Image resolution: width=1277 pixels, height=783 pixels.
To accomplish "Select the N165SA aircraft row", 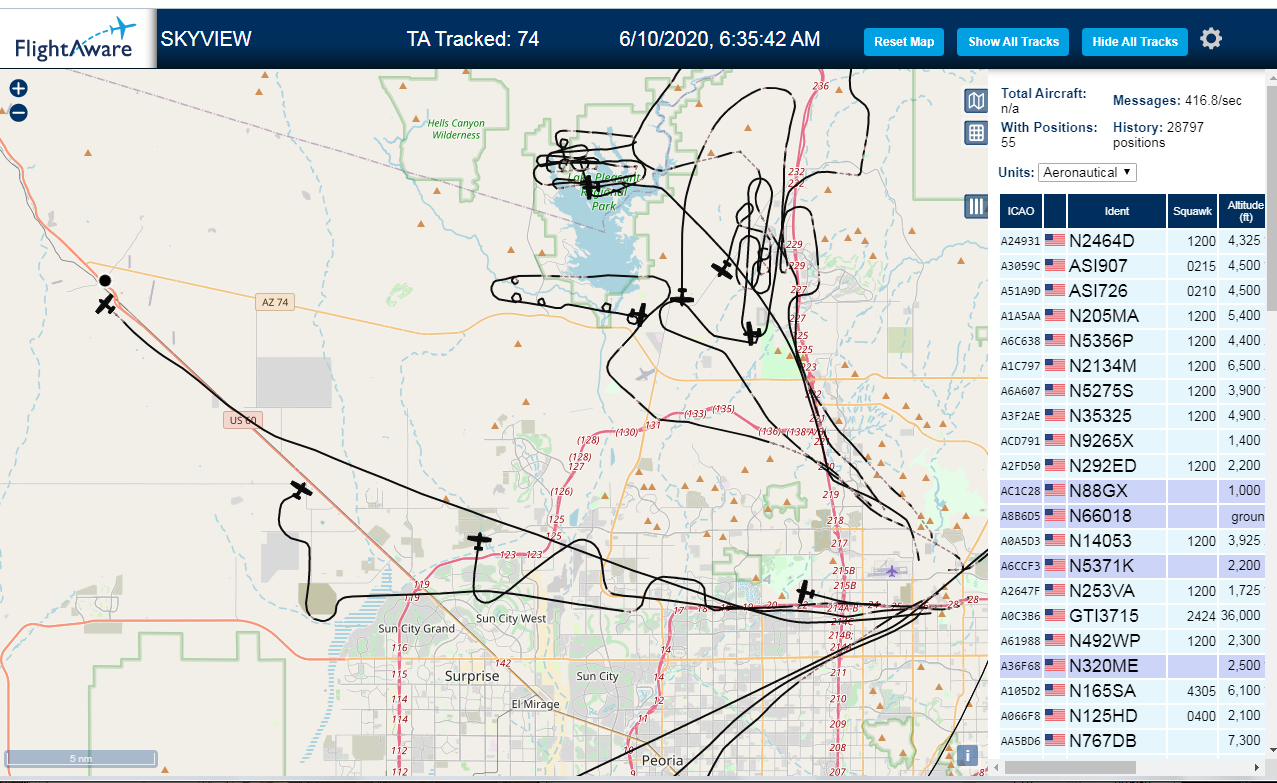I will pos(1132,691).
